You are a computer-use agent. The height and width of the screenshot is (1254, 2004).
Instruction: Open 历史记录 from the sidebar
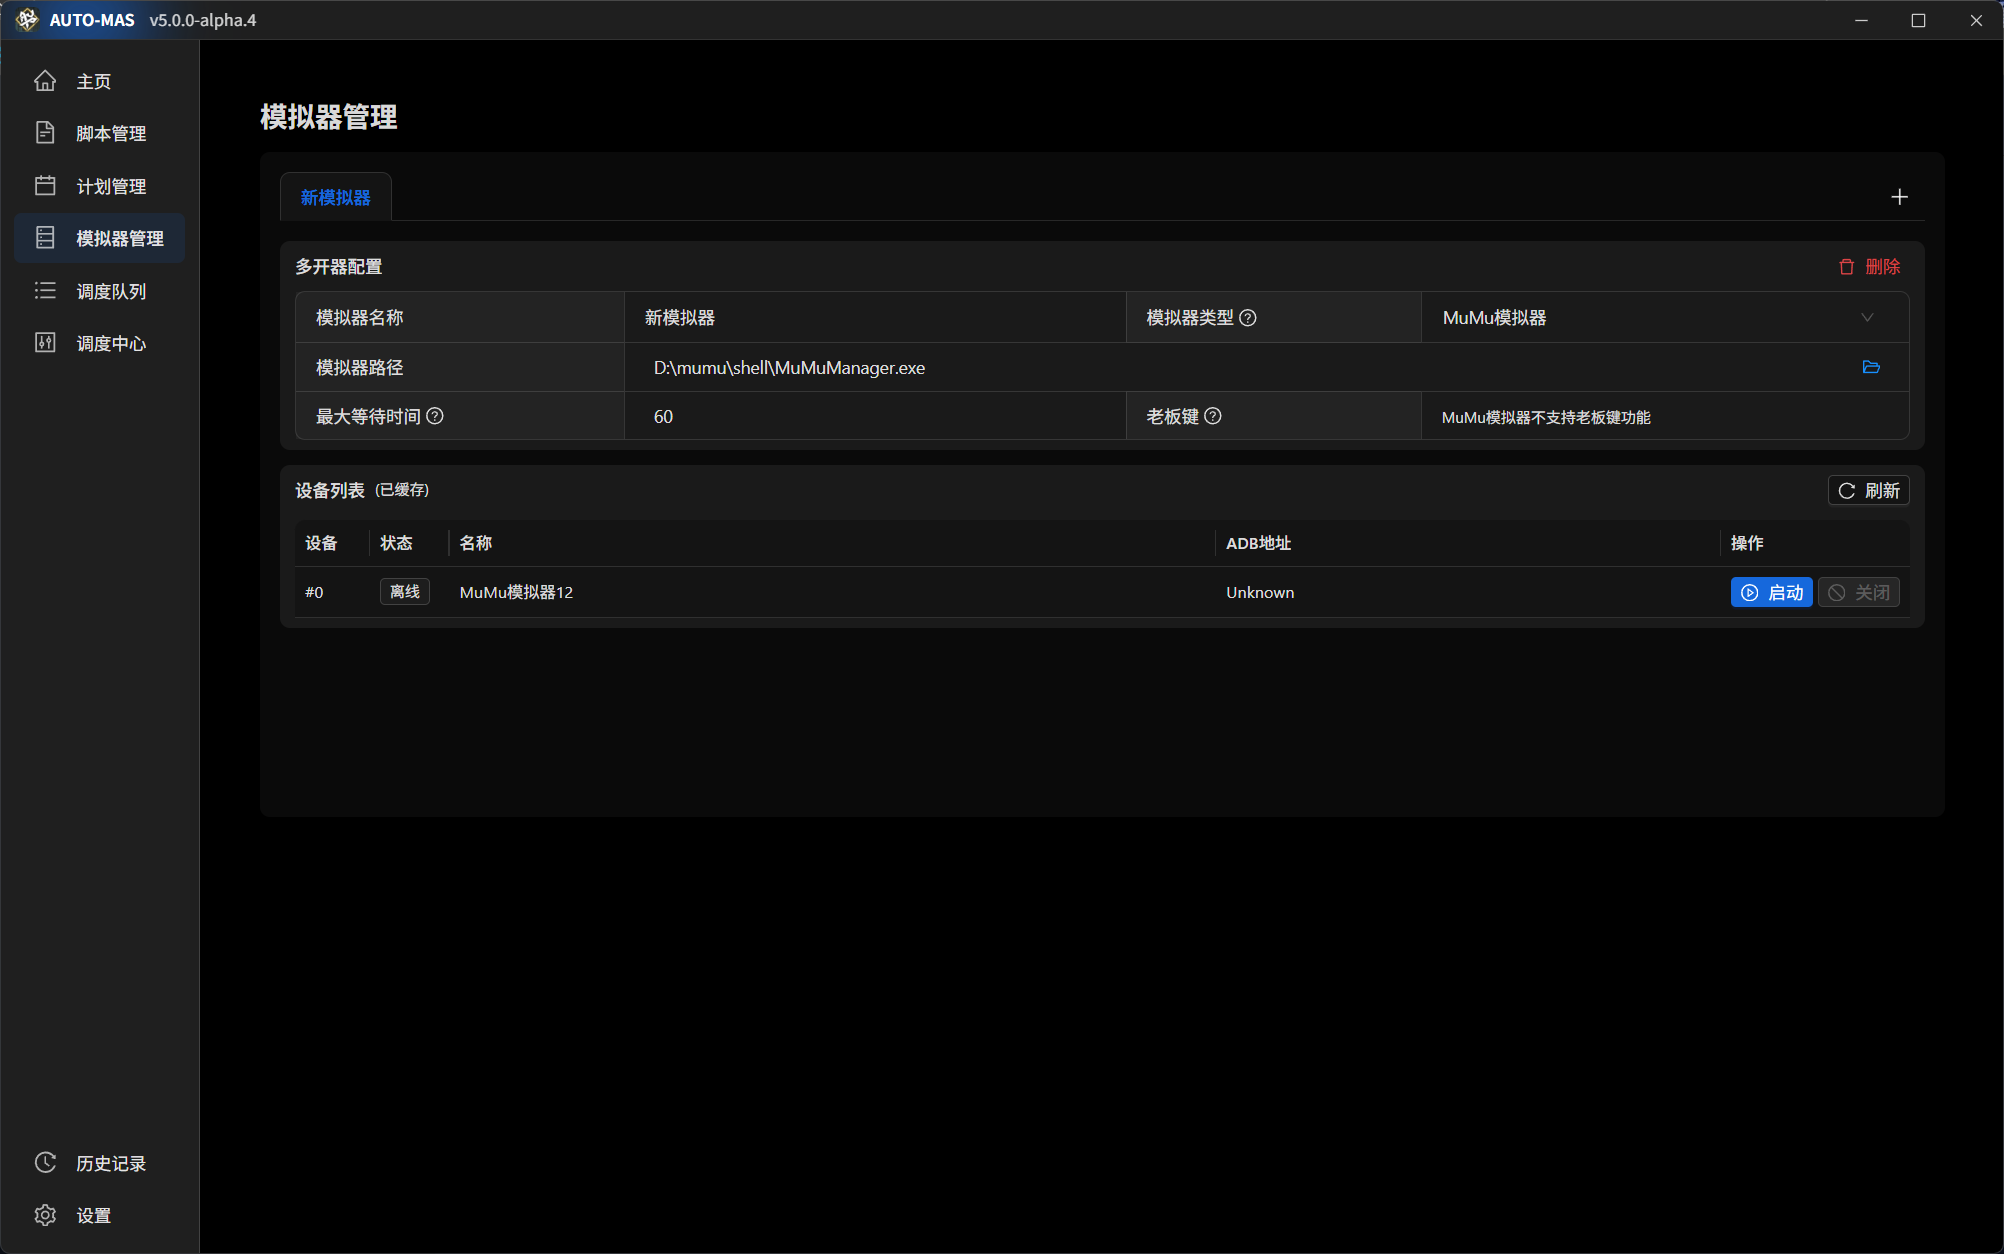pyautogui.click(x=112, y=1163)
